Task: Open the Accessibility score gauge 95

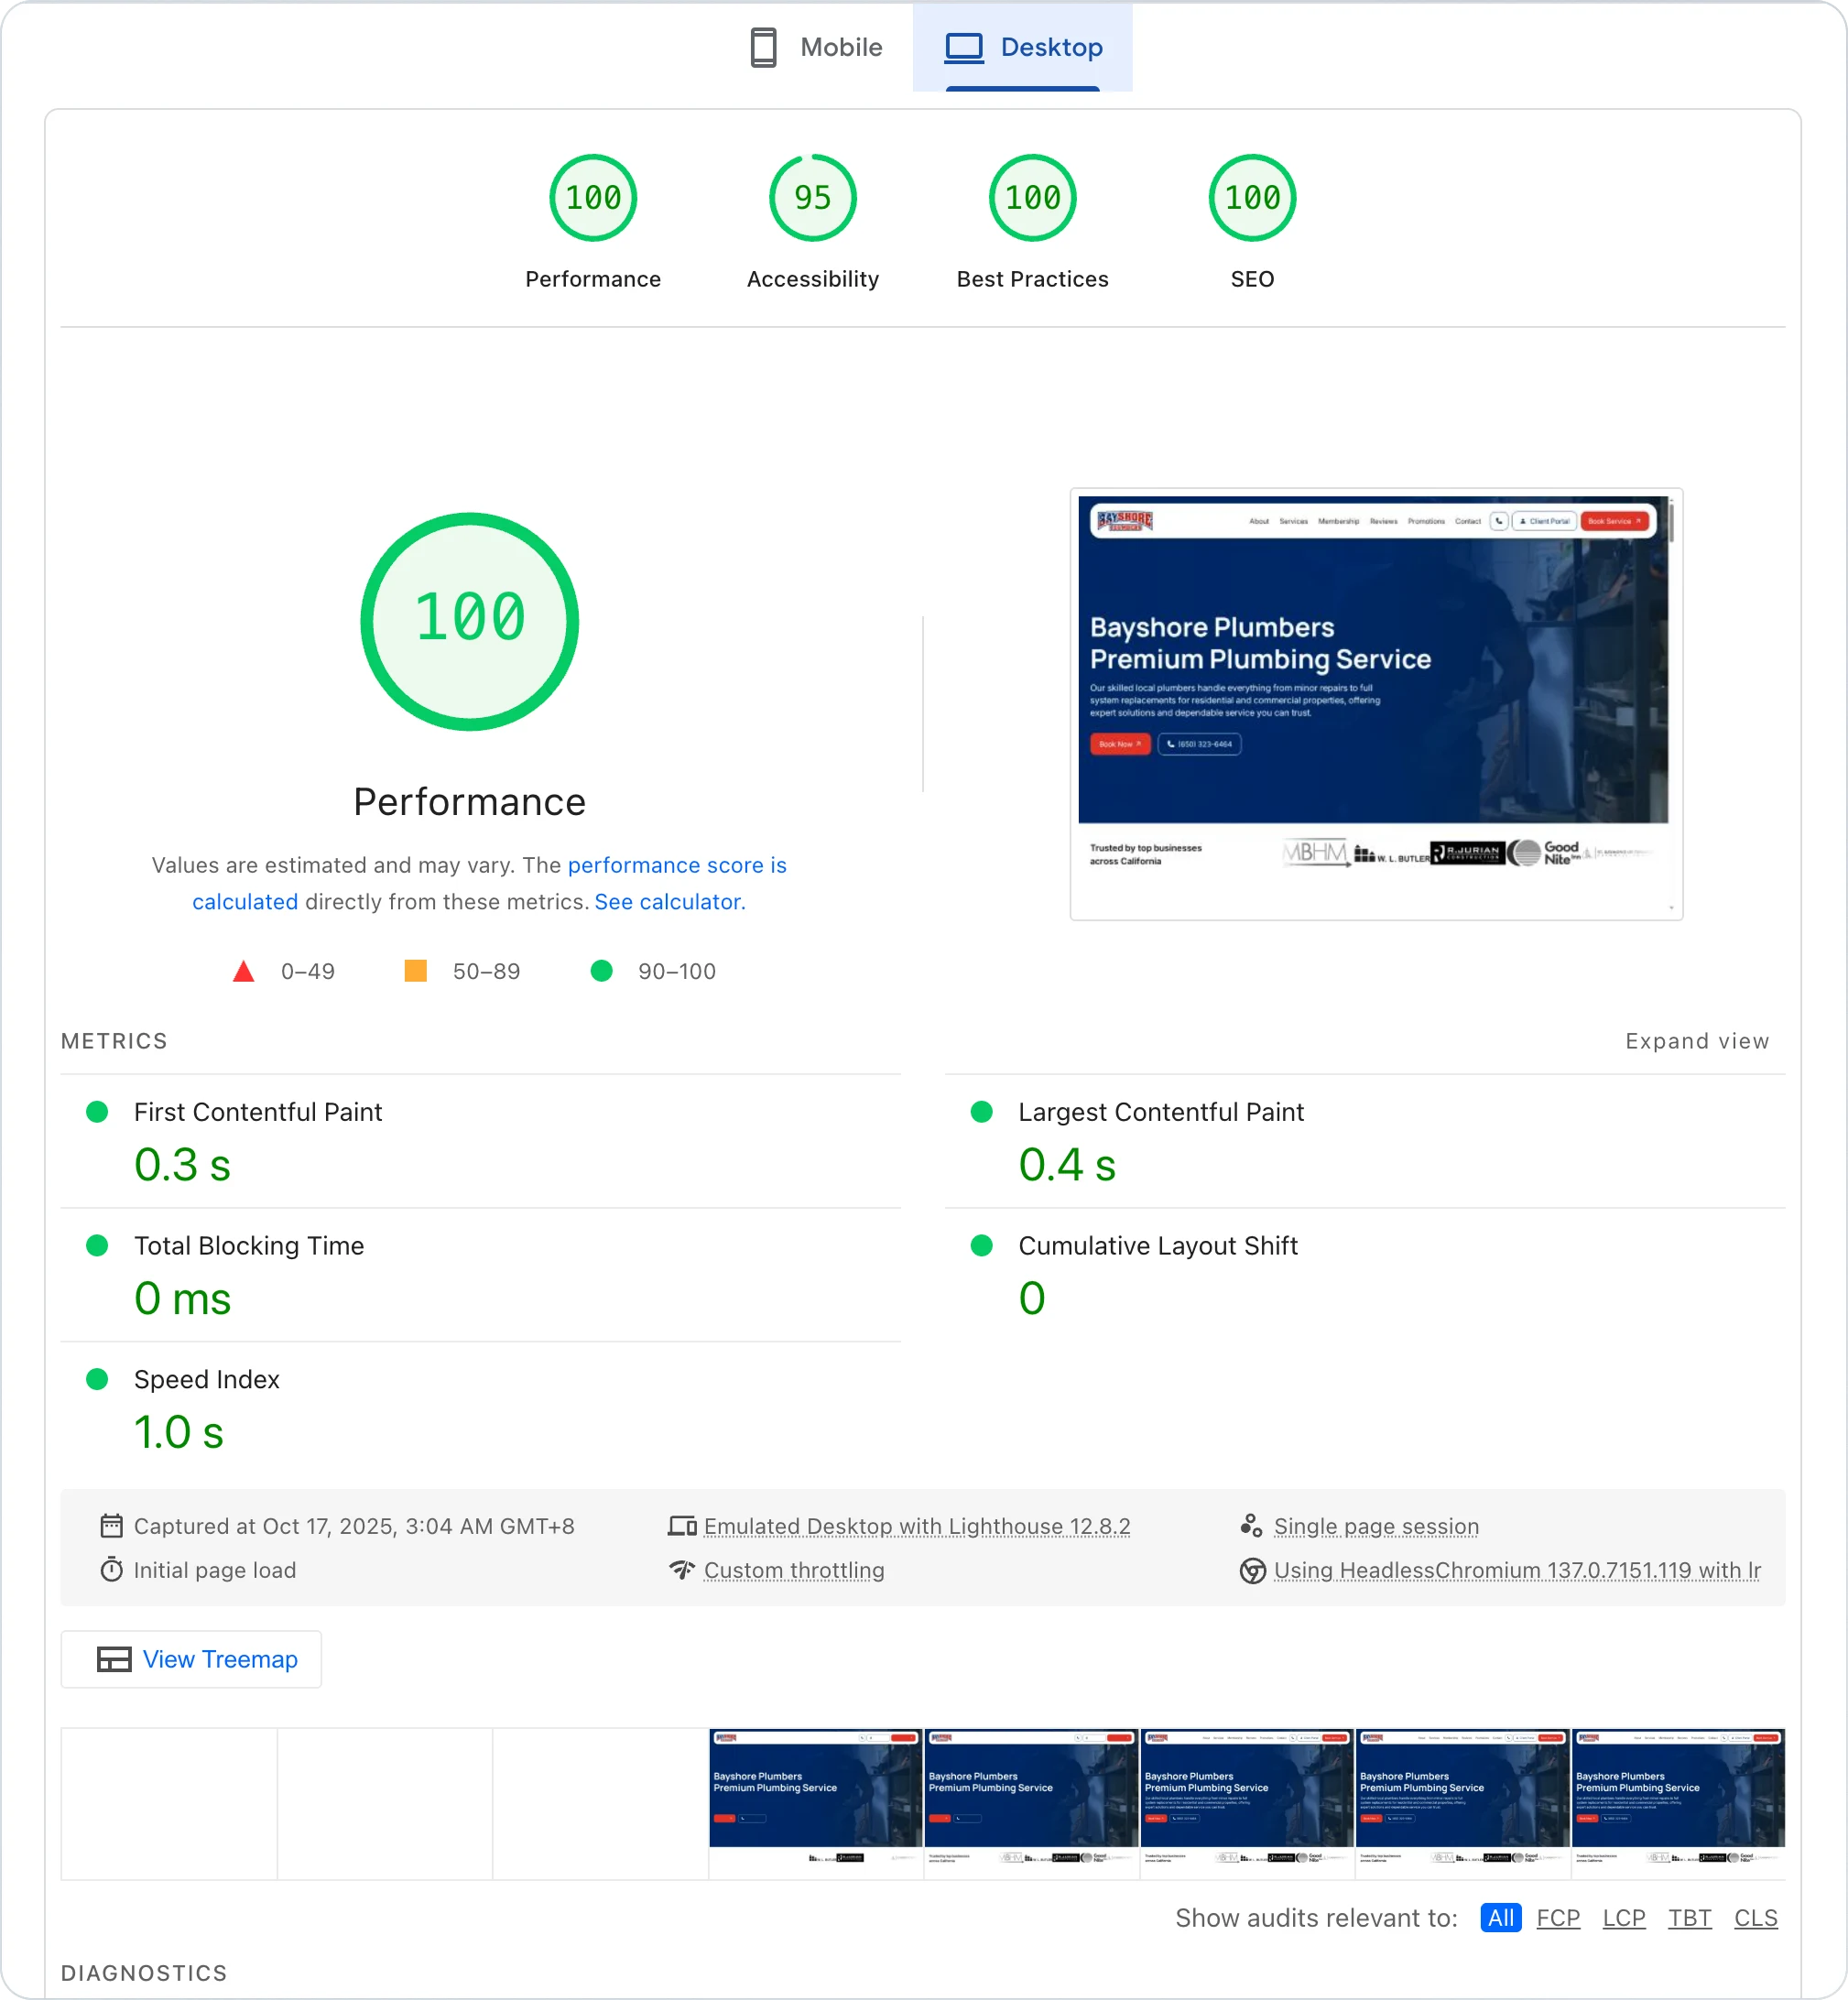Action: pyautogui.click(x=812, y=198)
